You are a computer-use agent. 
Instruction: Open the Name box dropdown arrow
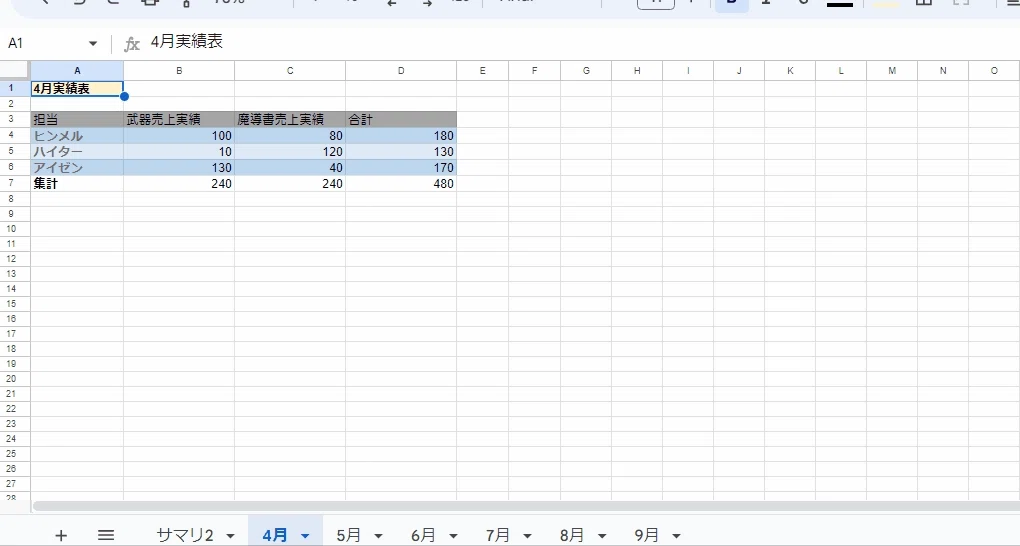coord(93,44)
